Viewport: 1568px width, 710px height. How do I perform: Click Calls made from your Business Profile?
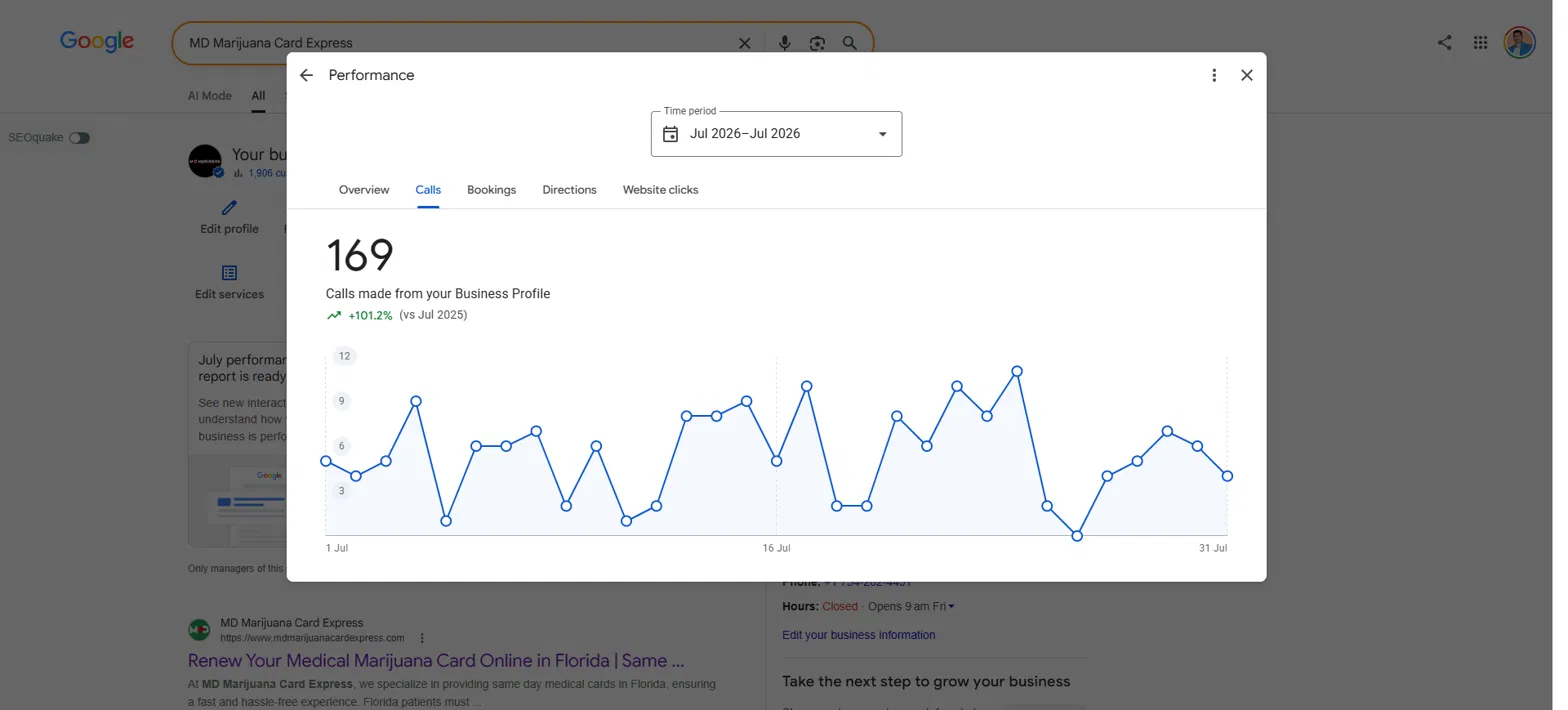coord(438,294)
